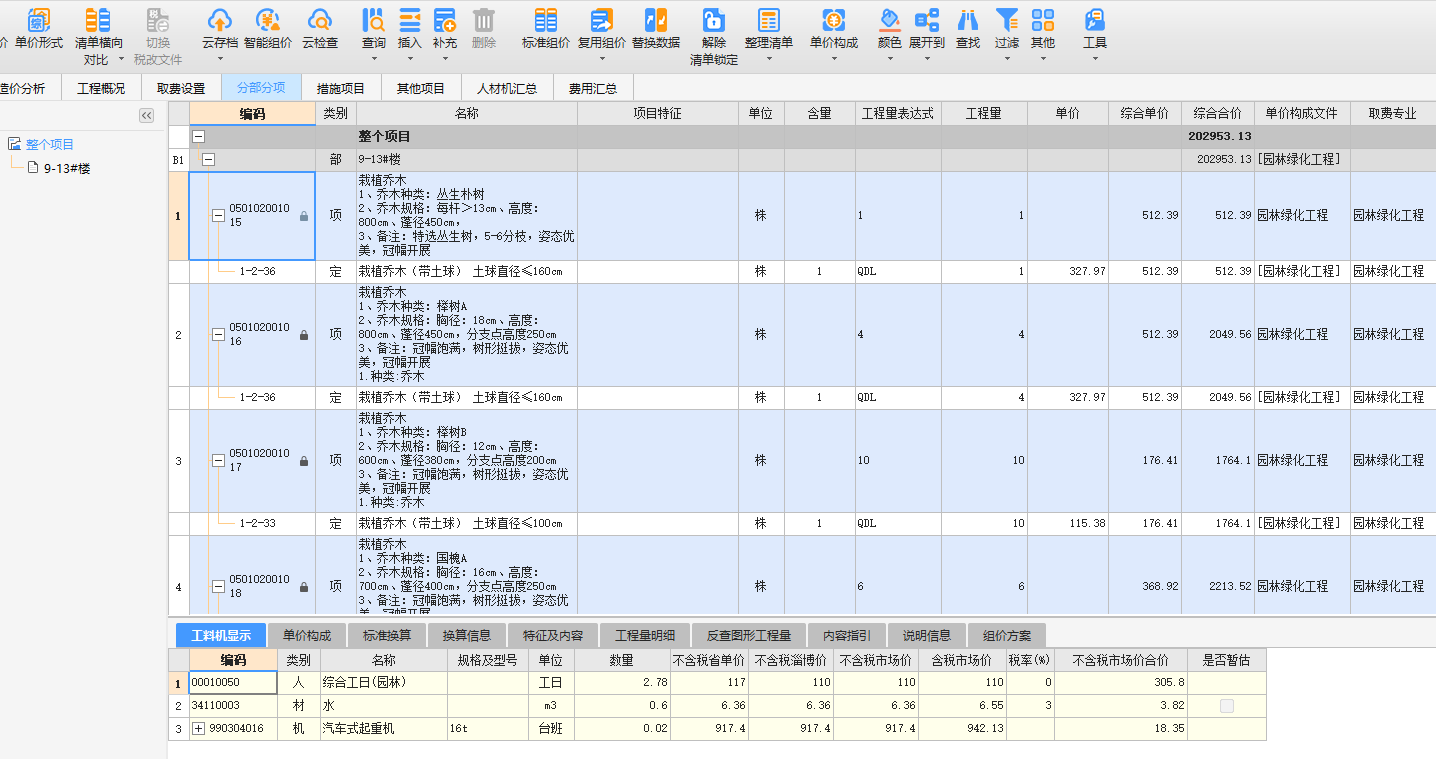Switch to the 其他项目 tab
Viewport: 1436px width, 759px height.
[x=420, y=88]
